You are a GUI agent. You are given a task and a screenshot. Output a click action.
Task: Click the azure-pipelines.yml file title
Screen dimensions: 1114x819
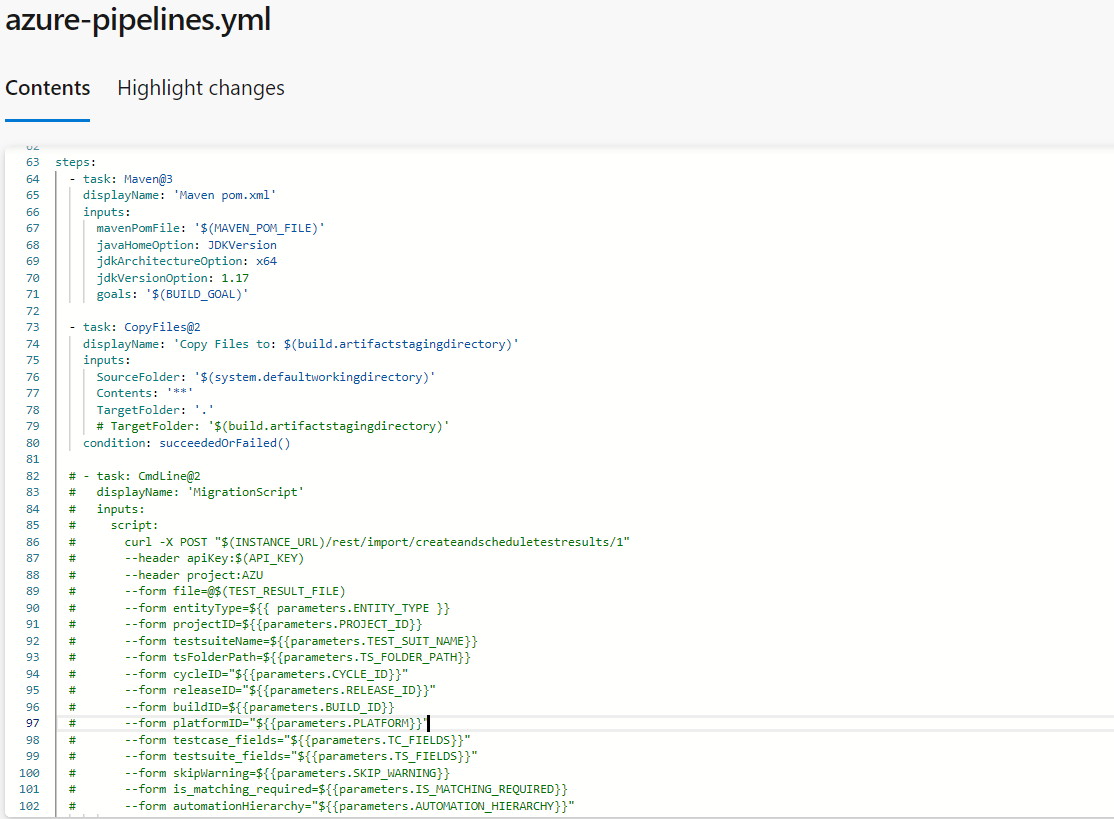(138, 19)
